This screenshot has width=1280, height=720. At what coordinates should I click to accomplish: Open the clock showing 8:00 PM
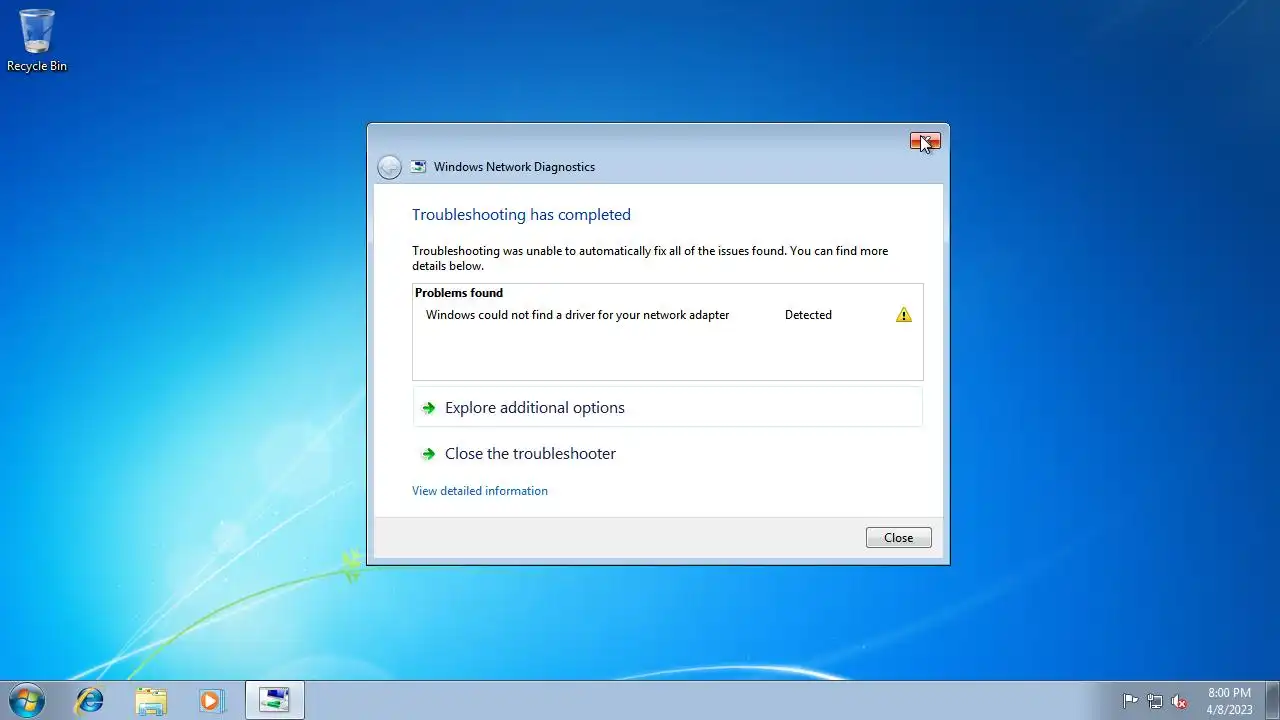tap(1229, 700)
